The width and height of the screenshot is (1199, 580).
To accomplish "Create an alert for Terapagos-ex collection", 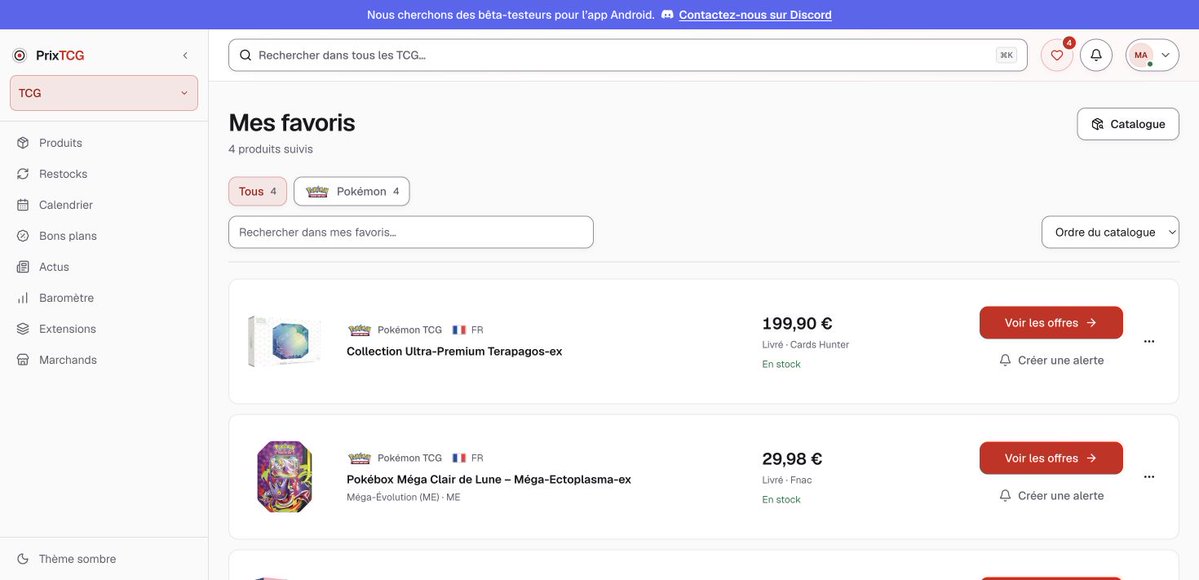I will coord(1051,360).
